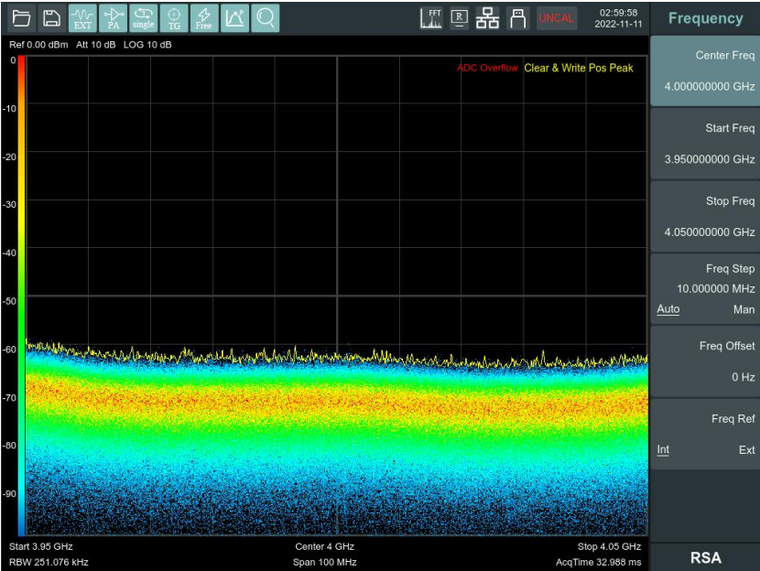Image resolution: width=760 pixels, height=571 pixels.
Task: Click the R remote status icon
Action: (459, 18)
